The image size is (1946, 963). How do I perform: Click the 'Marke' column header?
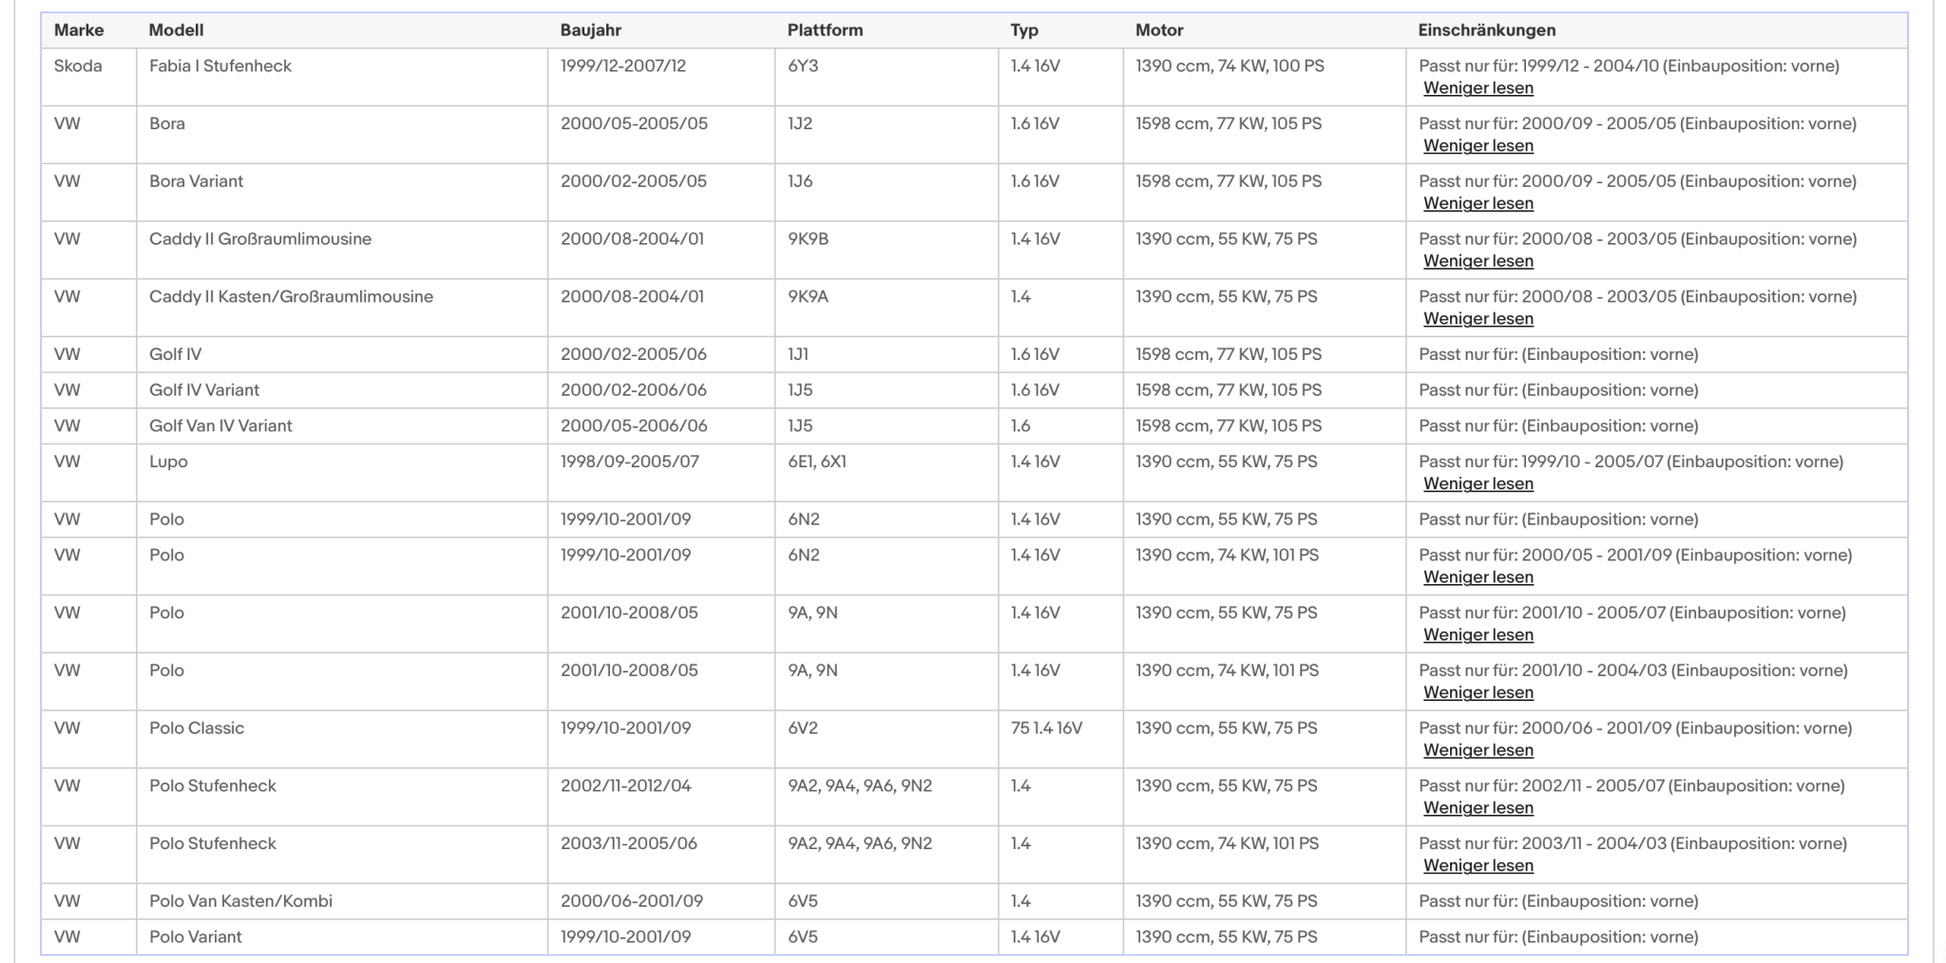(79, 30)
